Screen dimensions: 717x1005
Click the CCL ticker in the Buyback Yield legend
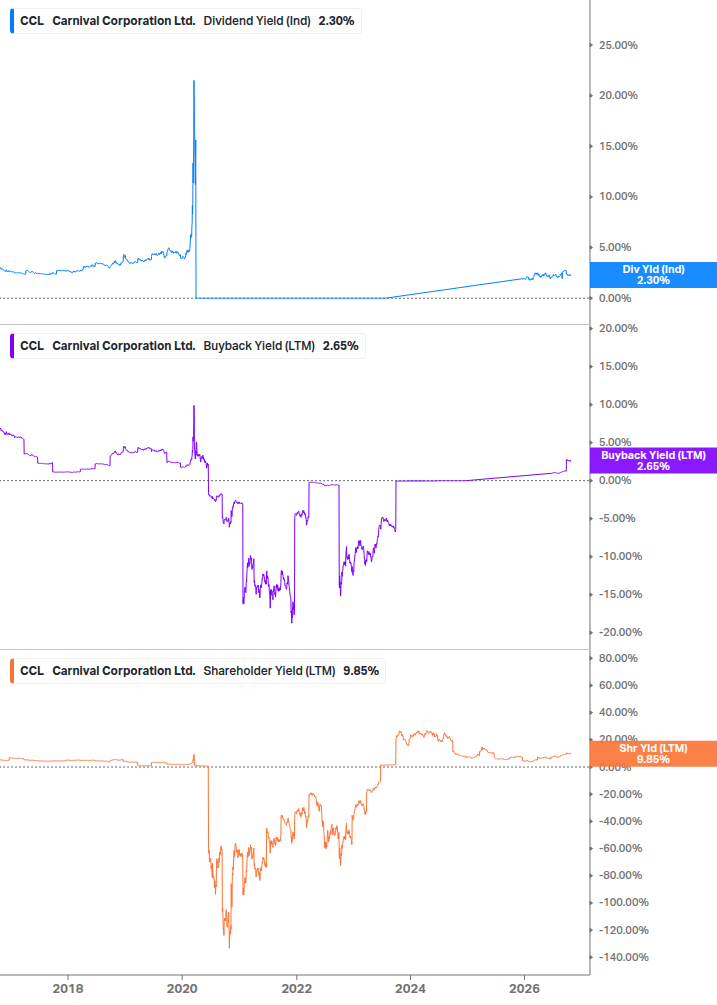point(32,346)
